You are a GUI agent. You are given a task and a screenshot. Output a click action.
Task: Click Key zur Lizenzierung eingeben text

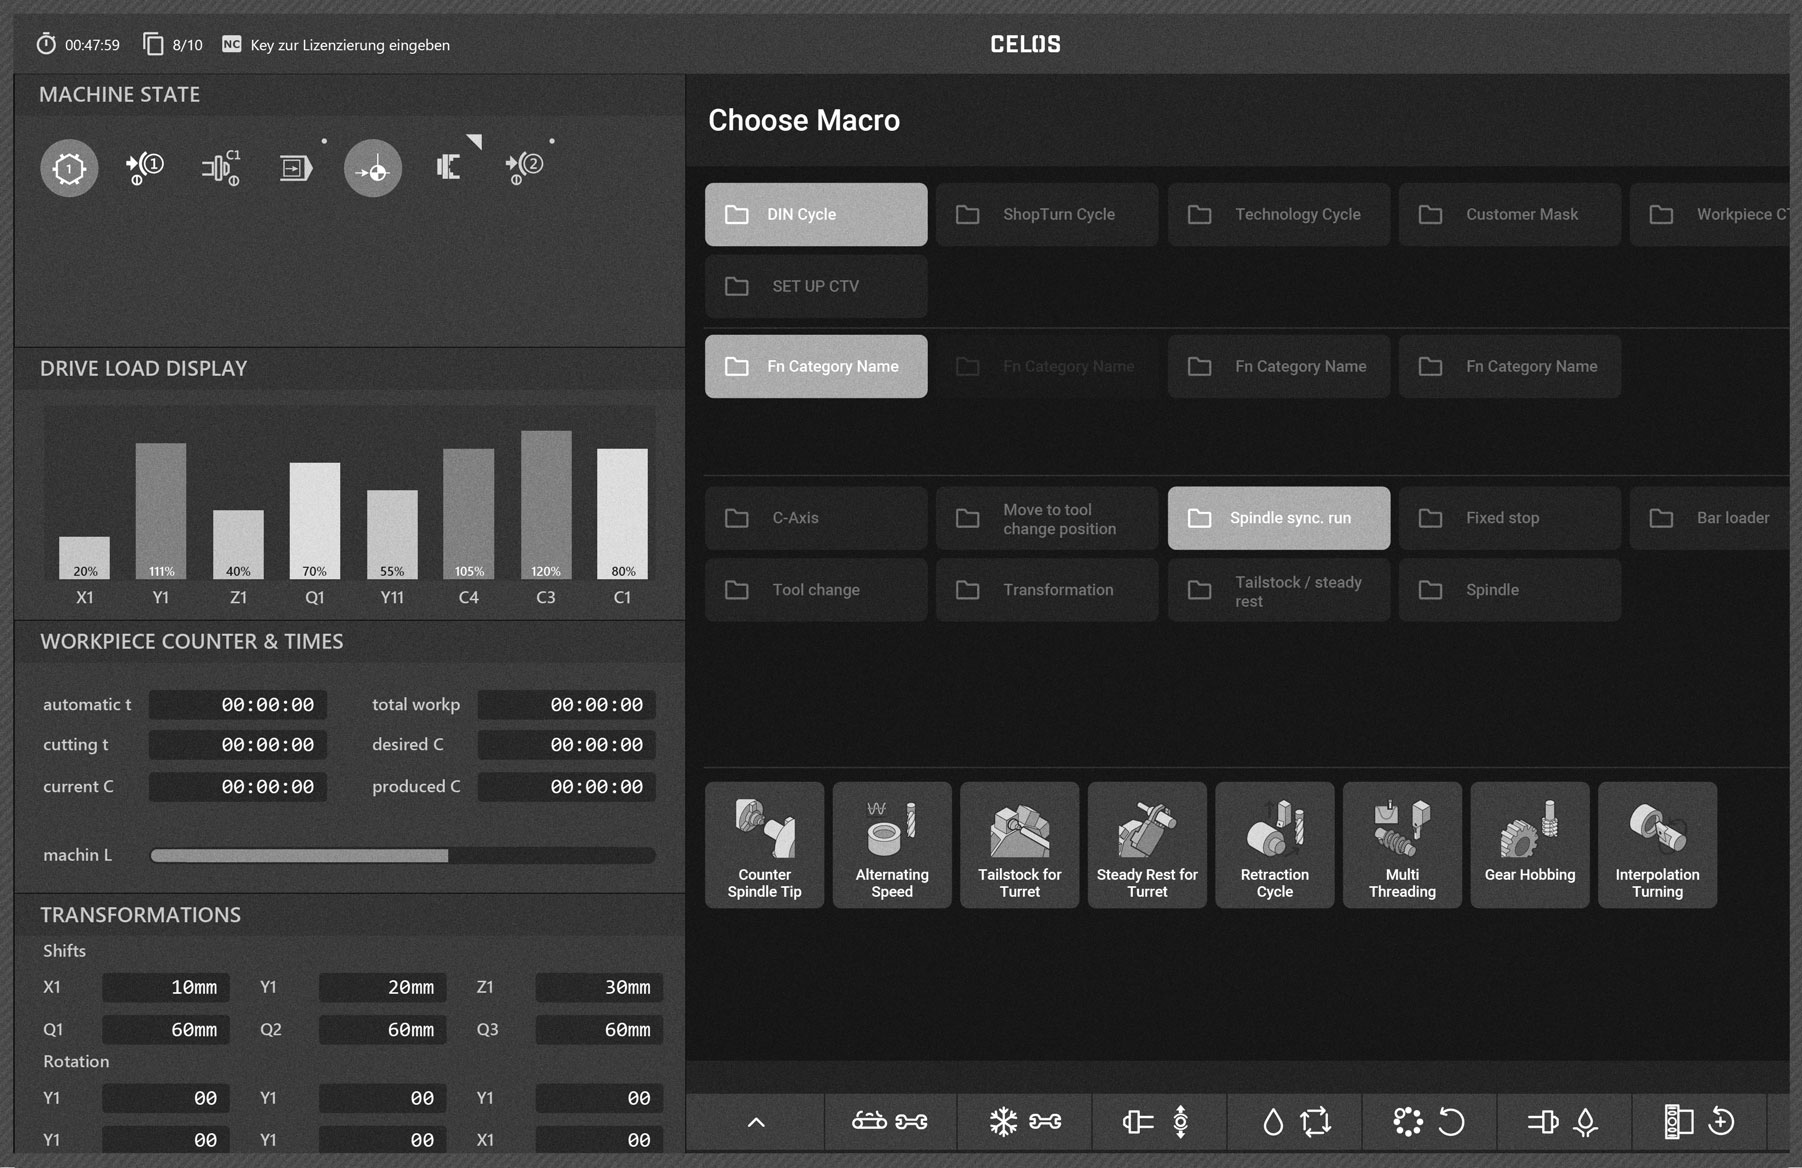click(350, 45)
